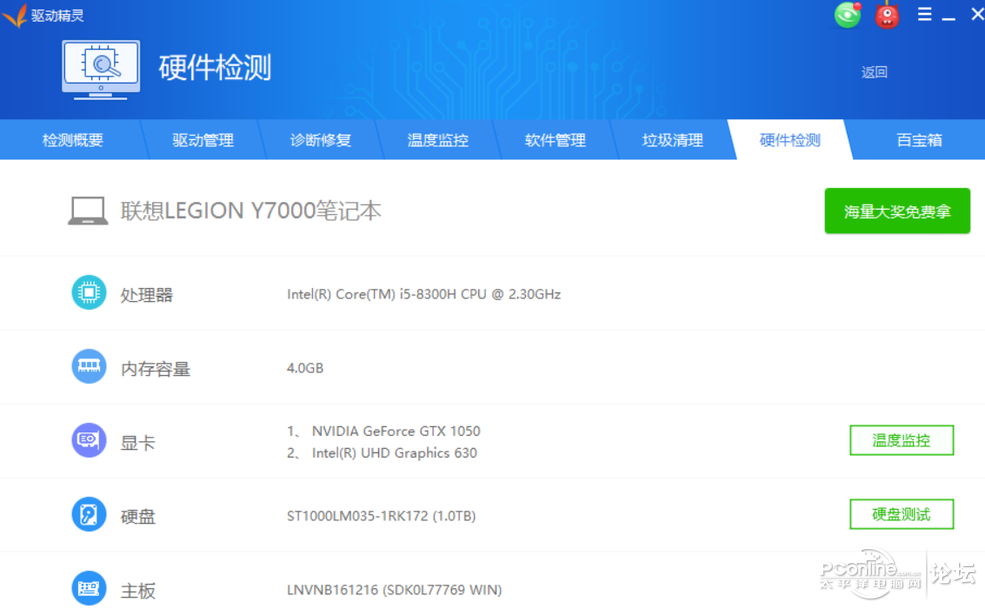Click the 联想LEGION Y7000笔记本 title text
This screenshot has height=609, width=985.
pos(251,211)
